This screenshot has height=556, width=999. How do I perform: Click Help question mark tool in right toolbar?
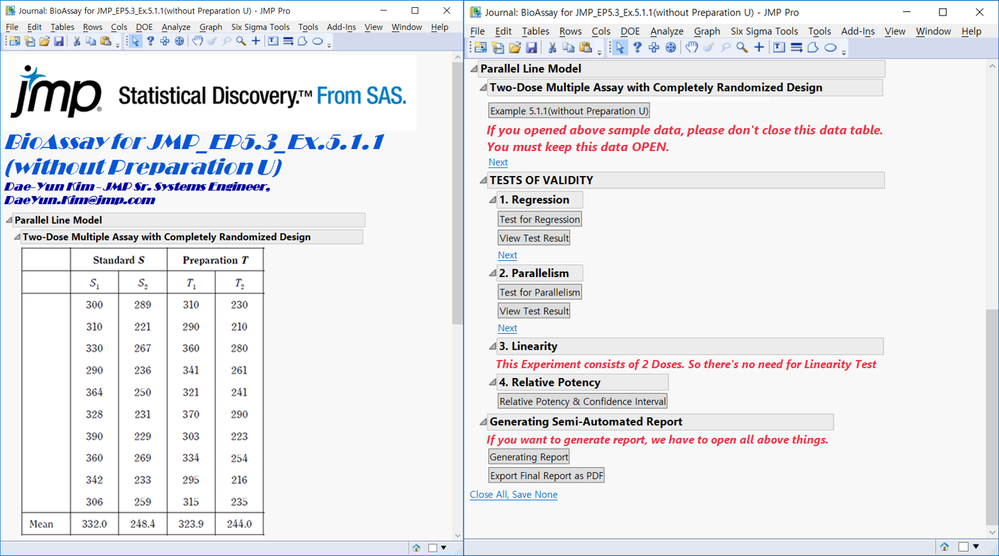pos(637,47)
